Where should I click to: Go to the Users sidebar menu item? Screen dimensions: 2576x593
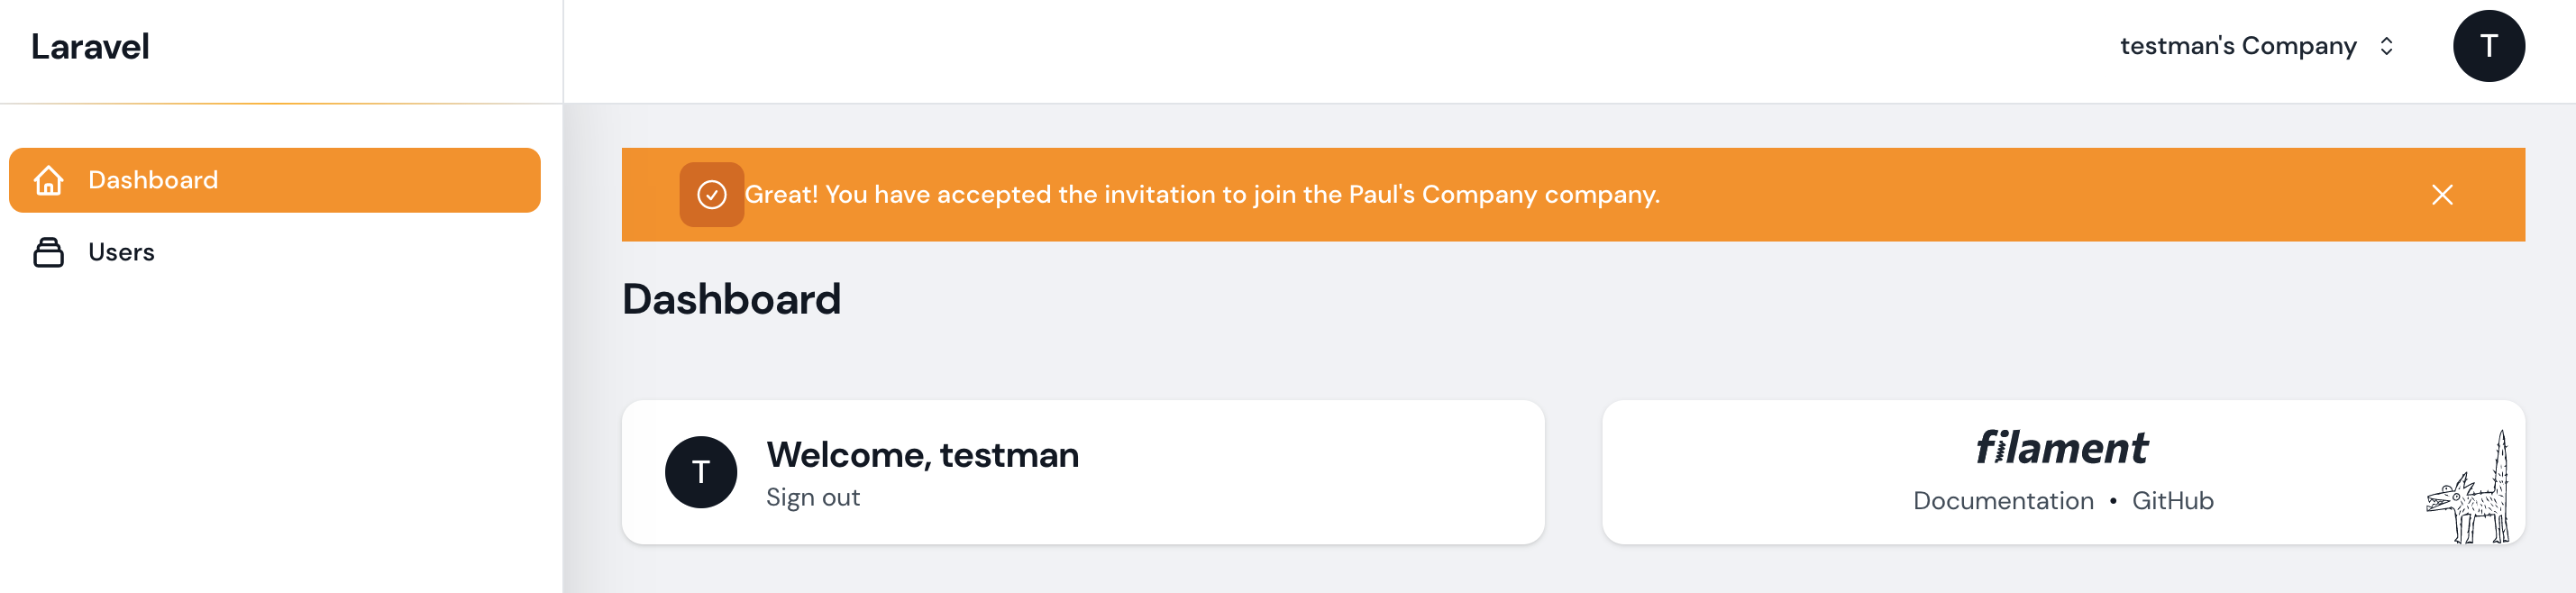coord(121,253)
